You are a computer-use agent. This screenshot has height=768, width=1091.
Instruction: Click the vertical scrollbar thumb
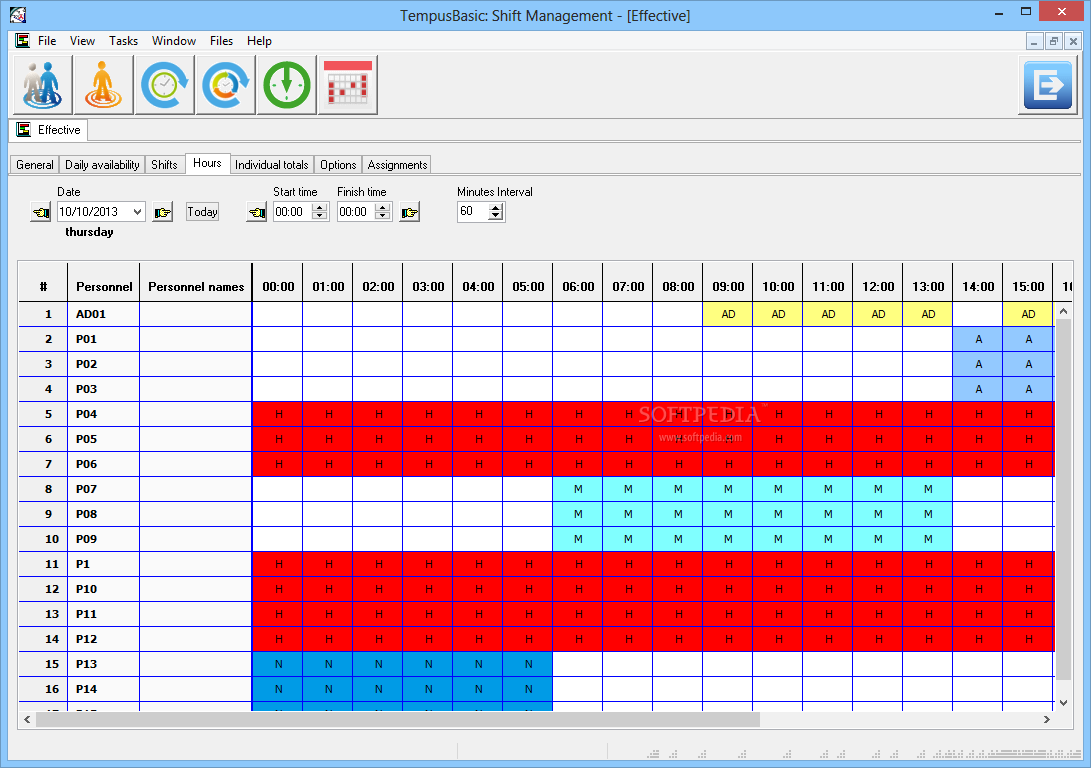point(1063,499)
